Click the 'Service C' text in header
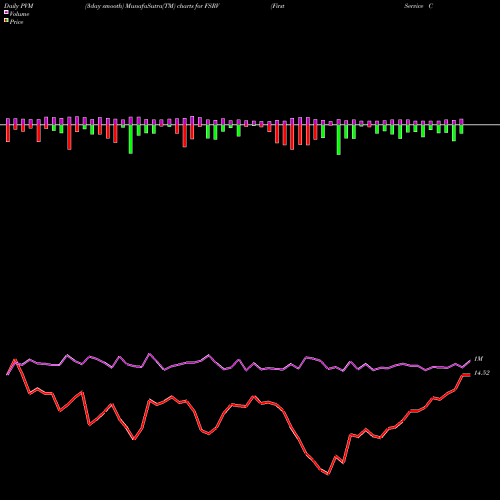The image size is (500, 500). pos(419,6)
